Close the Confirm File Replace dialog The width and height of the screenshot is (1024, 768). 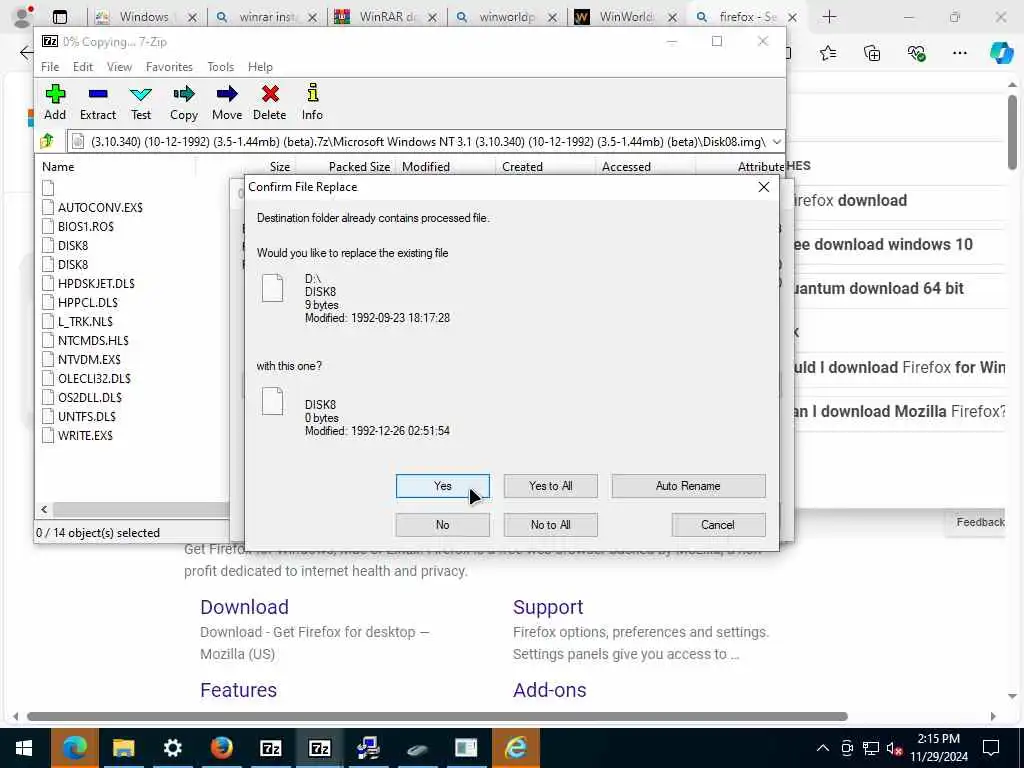point(763,187)
